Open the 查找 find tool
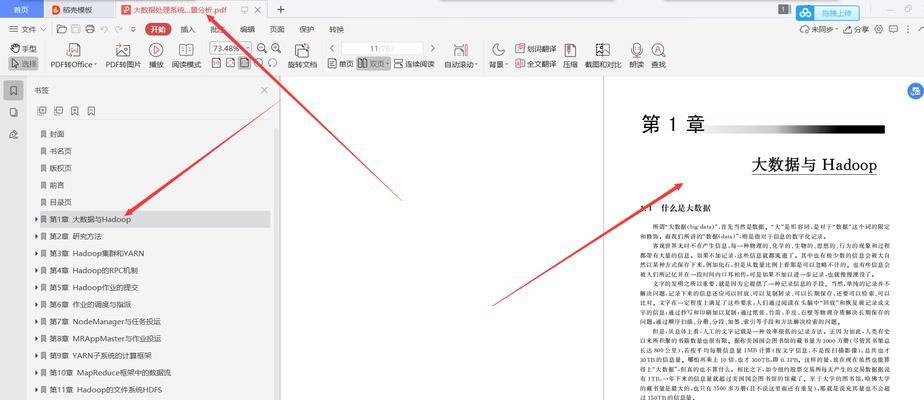 point(658,56)
